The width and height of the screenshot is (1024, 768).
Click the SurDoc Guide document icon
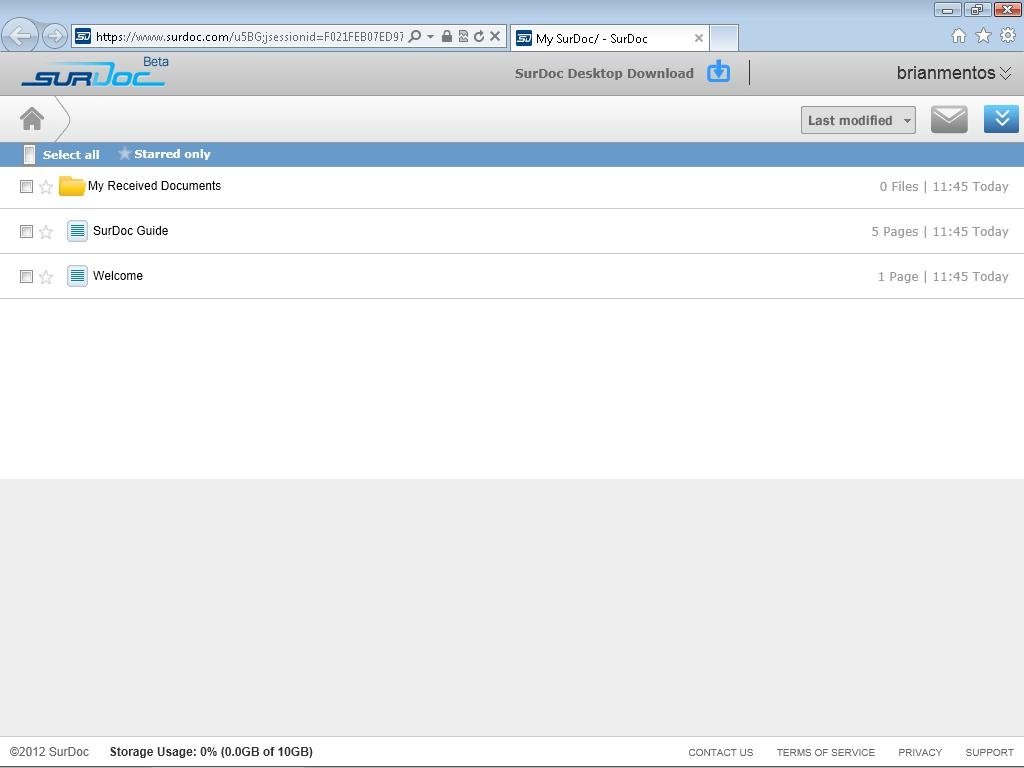[x=77, y=231]
